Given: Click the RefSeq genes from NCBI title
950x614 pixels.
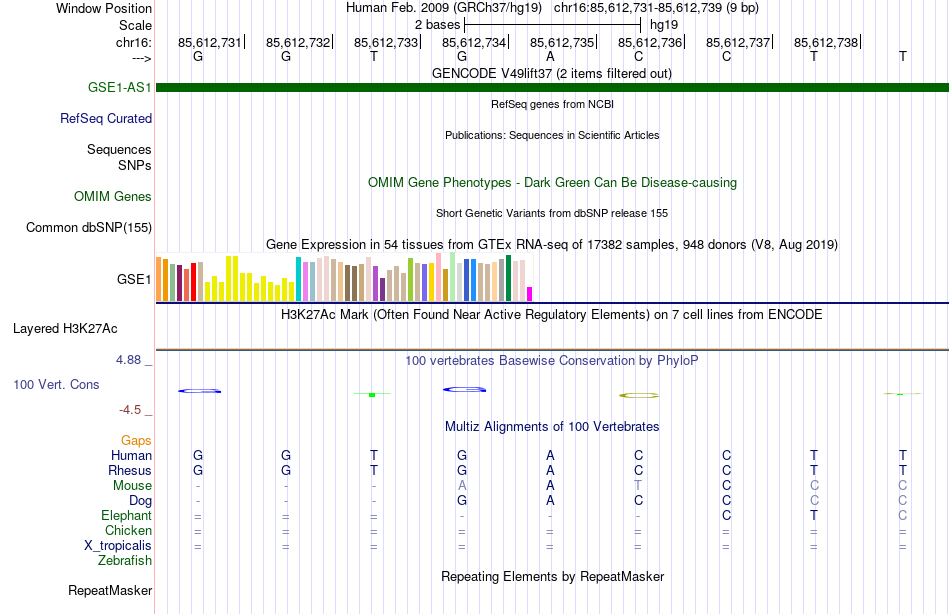Looking at the screenshot, I should coord(552,104).
